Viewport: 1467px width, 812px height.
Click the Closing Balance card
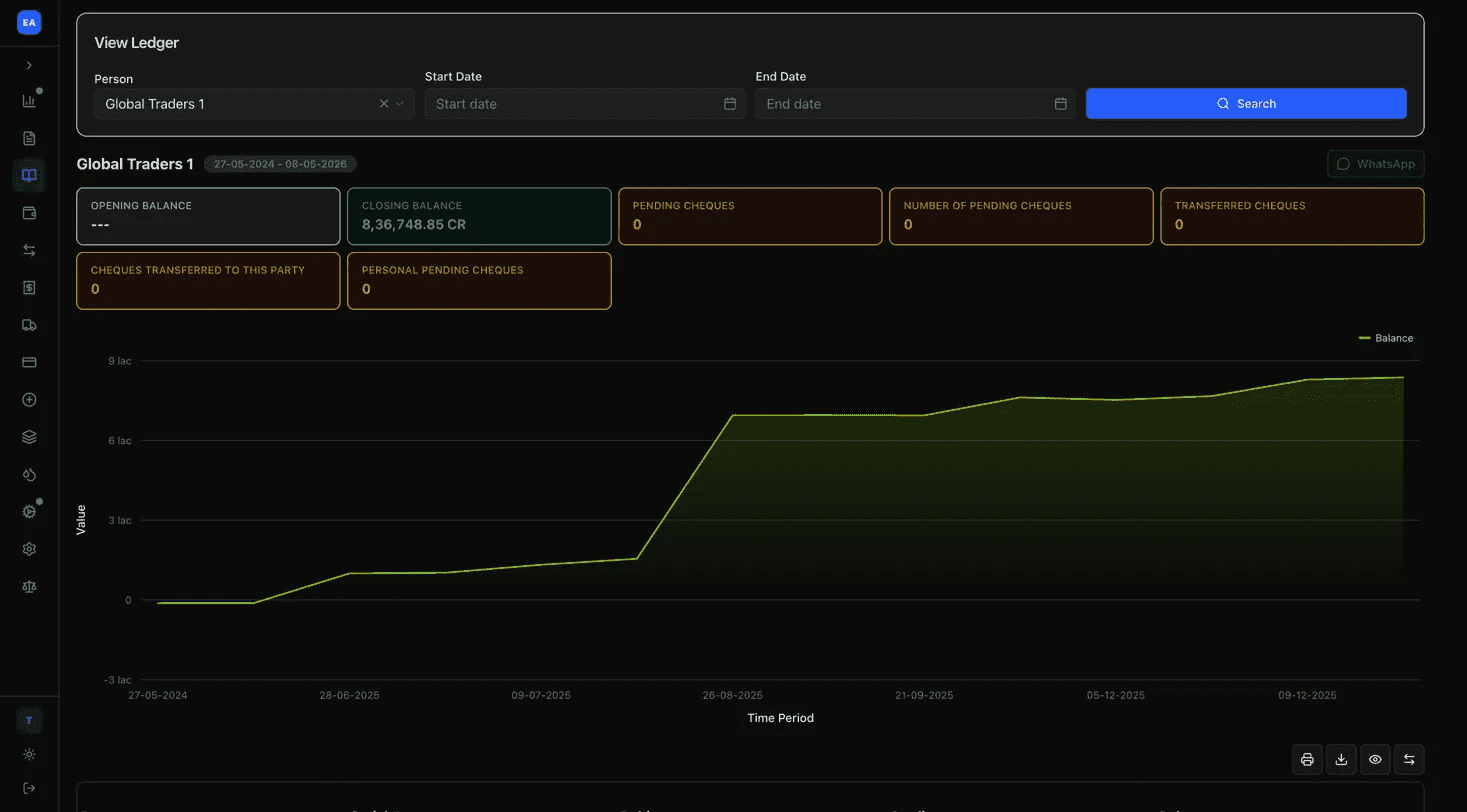click(479, 216)
